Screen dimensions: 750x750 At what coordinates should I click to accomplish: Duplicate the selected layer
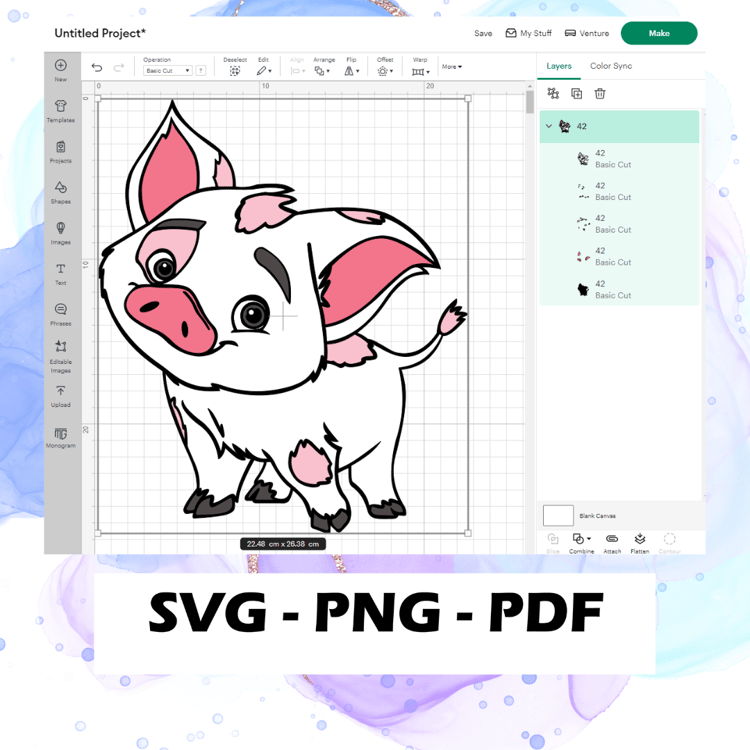coord(576,93)
